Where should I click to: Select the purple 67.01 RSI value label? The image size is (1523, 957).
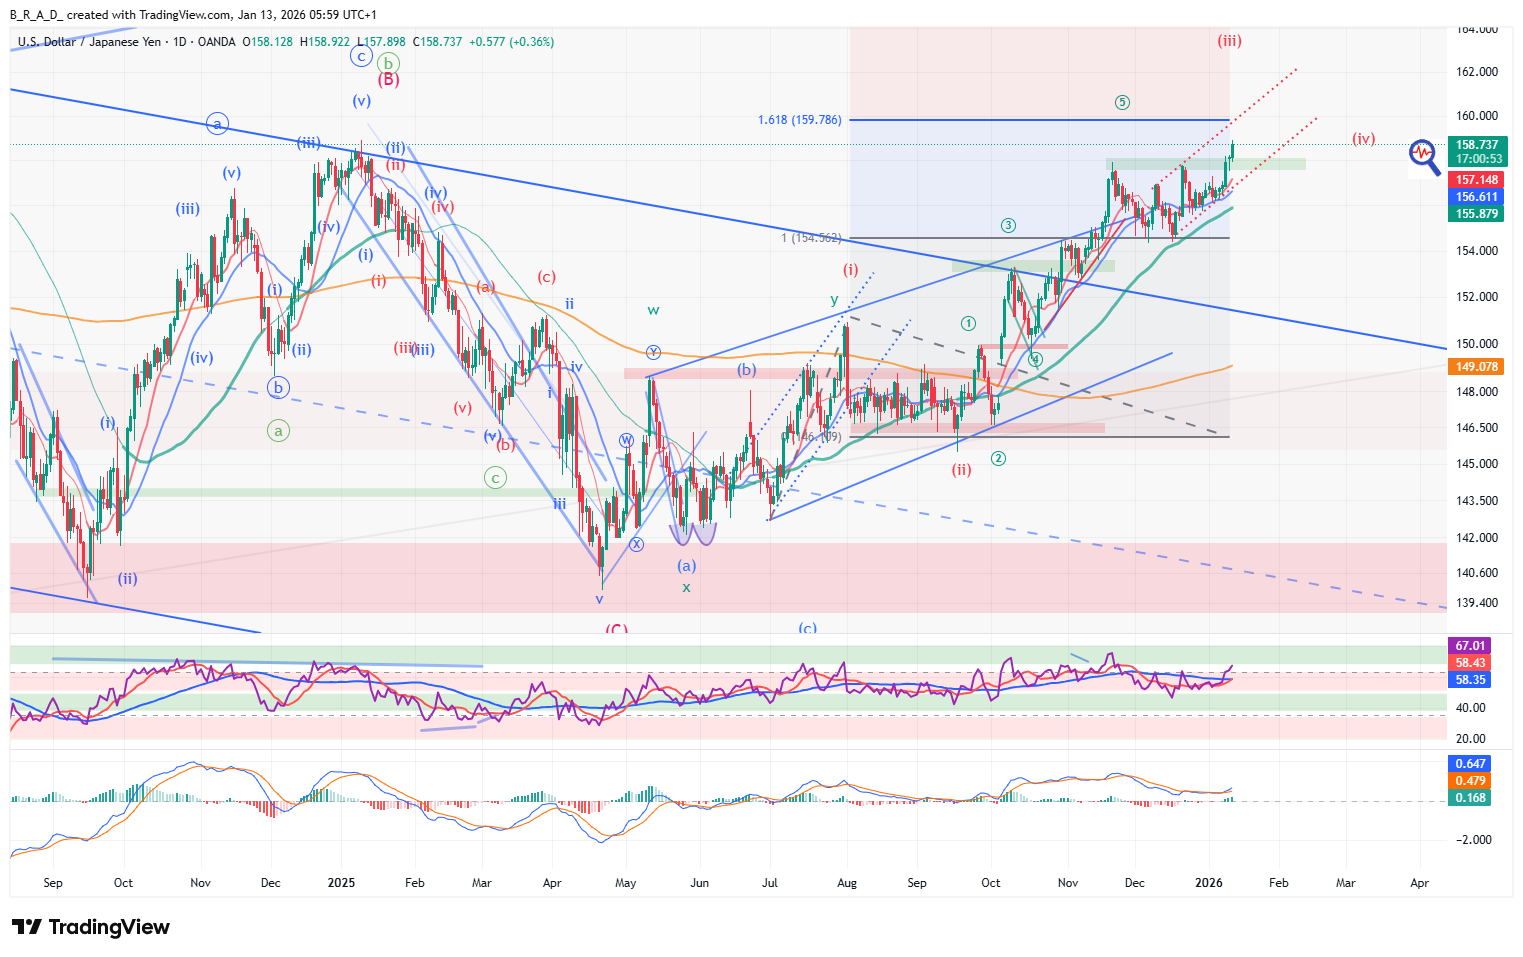tap(1470, 646)
